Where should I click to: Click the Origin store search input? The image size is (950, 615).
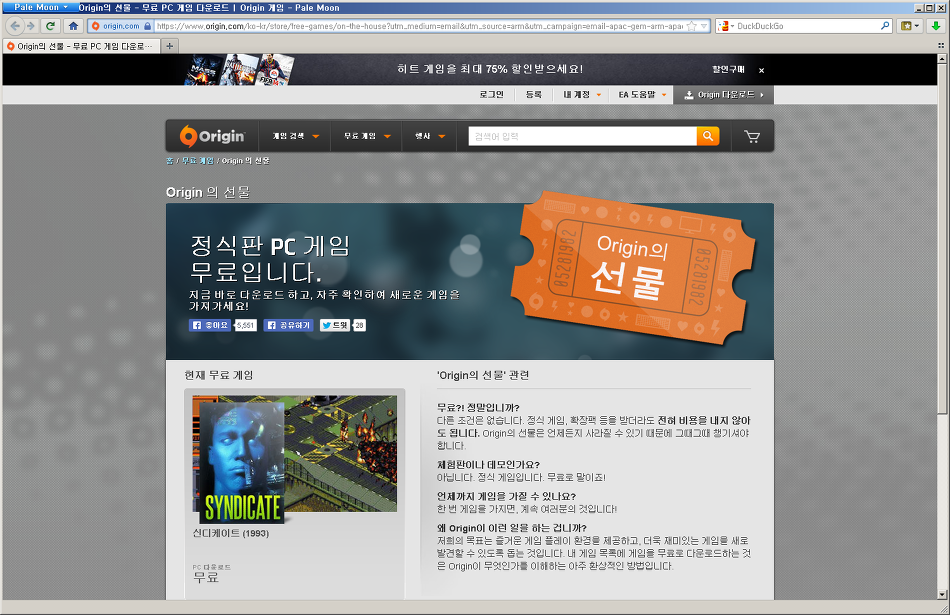point(582,136)
